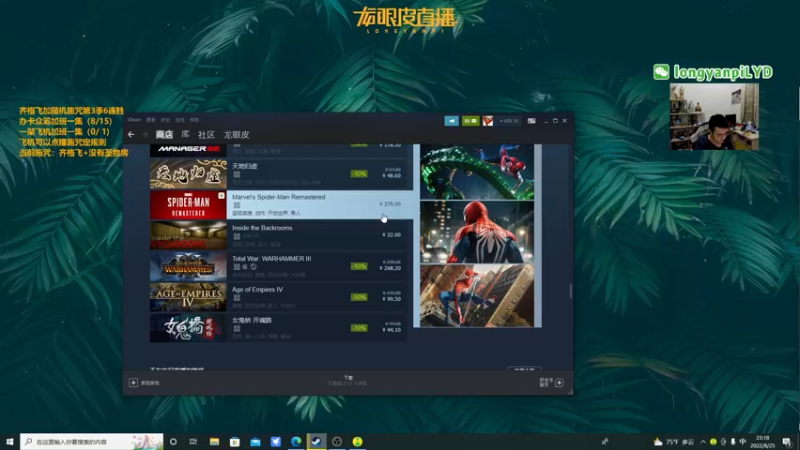Viewport: 800px width, 450px height.
Task: Open the Spider-Man night city screenshot preview
Action: point(477,232)
